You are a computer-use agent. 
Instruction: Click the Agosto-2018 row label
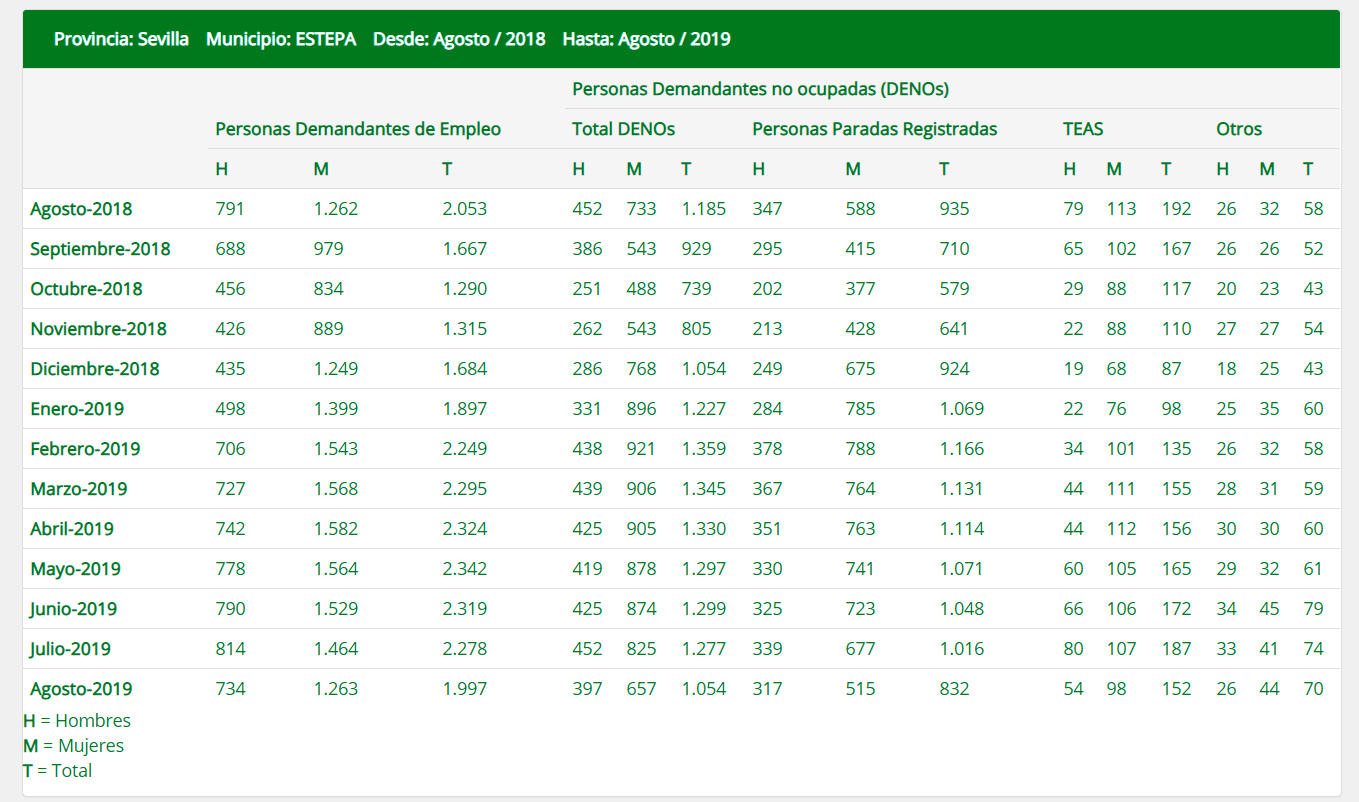click(81, 209)
